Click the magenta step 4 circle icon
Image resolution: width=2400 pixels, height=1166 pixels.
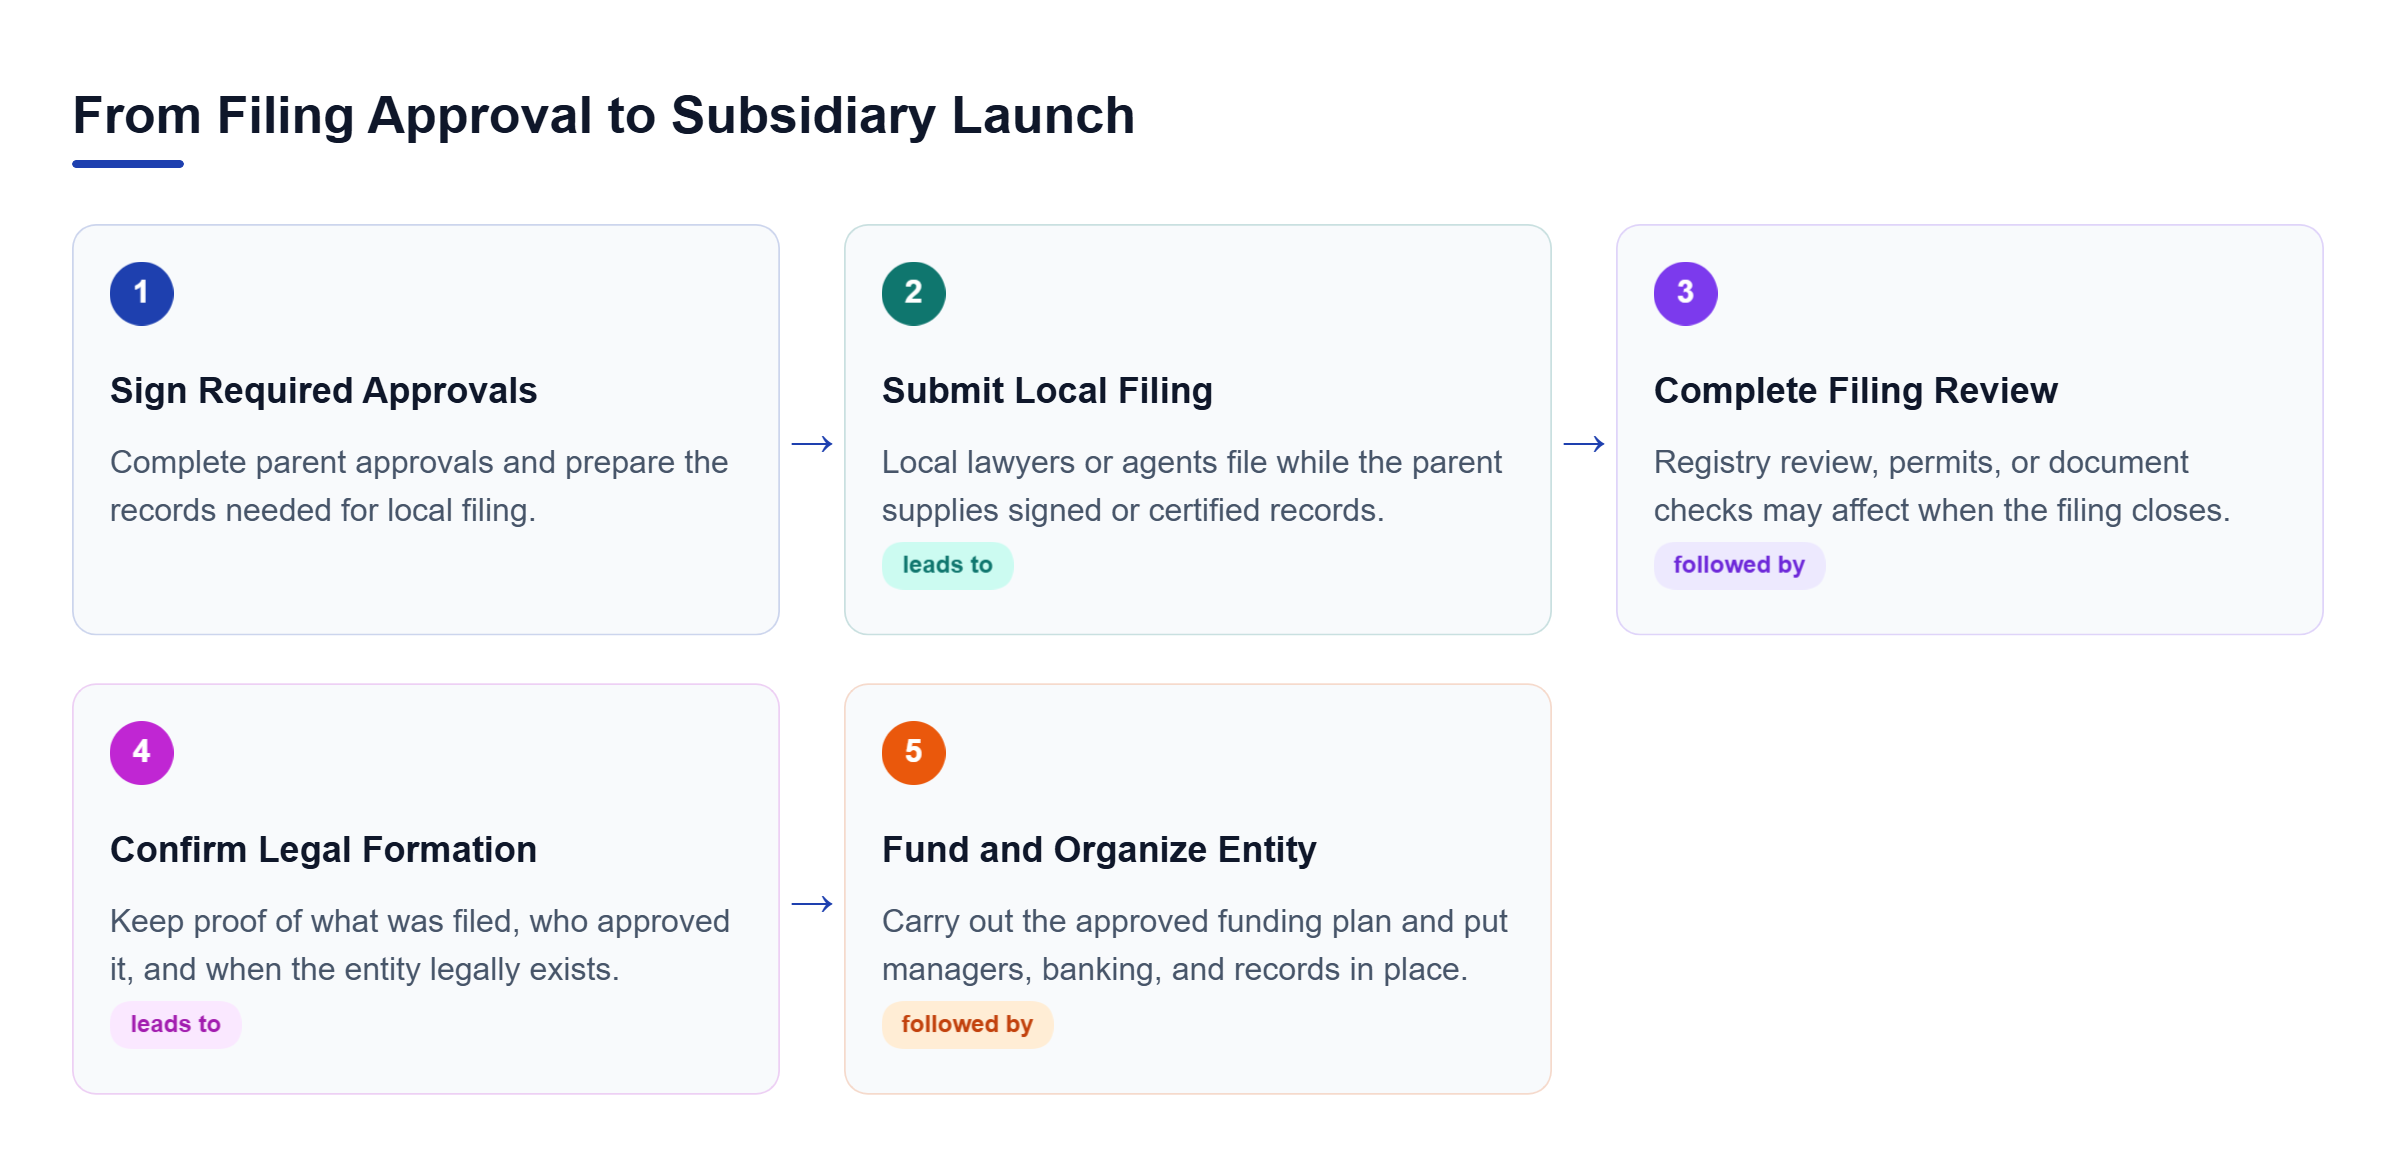142,753
